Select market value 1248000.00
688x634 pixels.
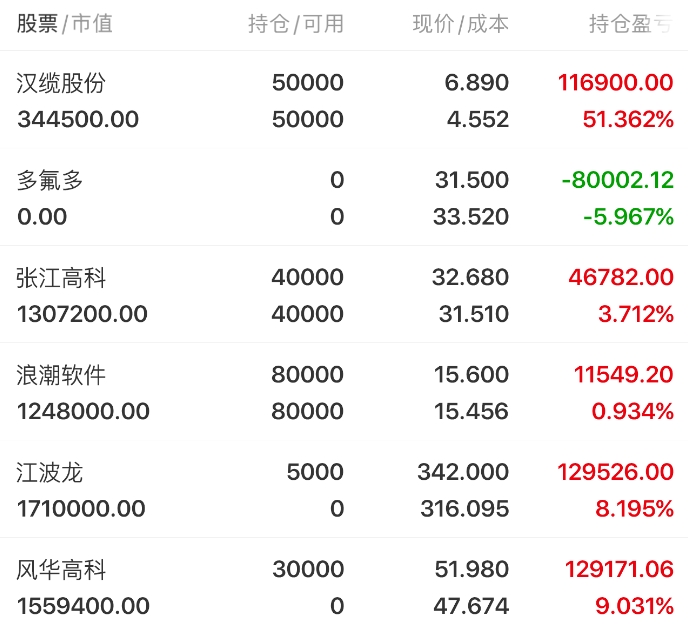coord(83,412)
